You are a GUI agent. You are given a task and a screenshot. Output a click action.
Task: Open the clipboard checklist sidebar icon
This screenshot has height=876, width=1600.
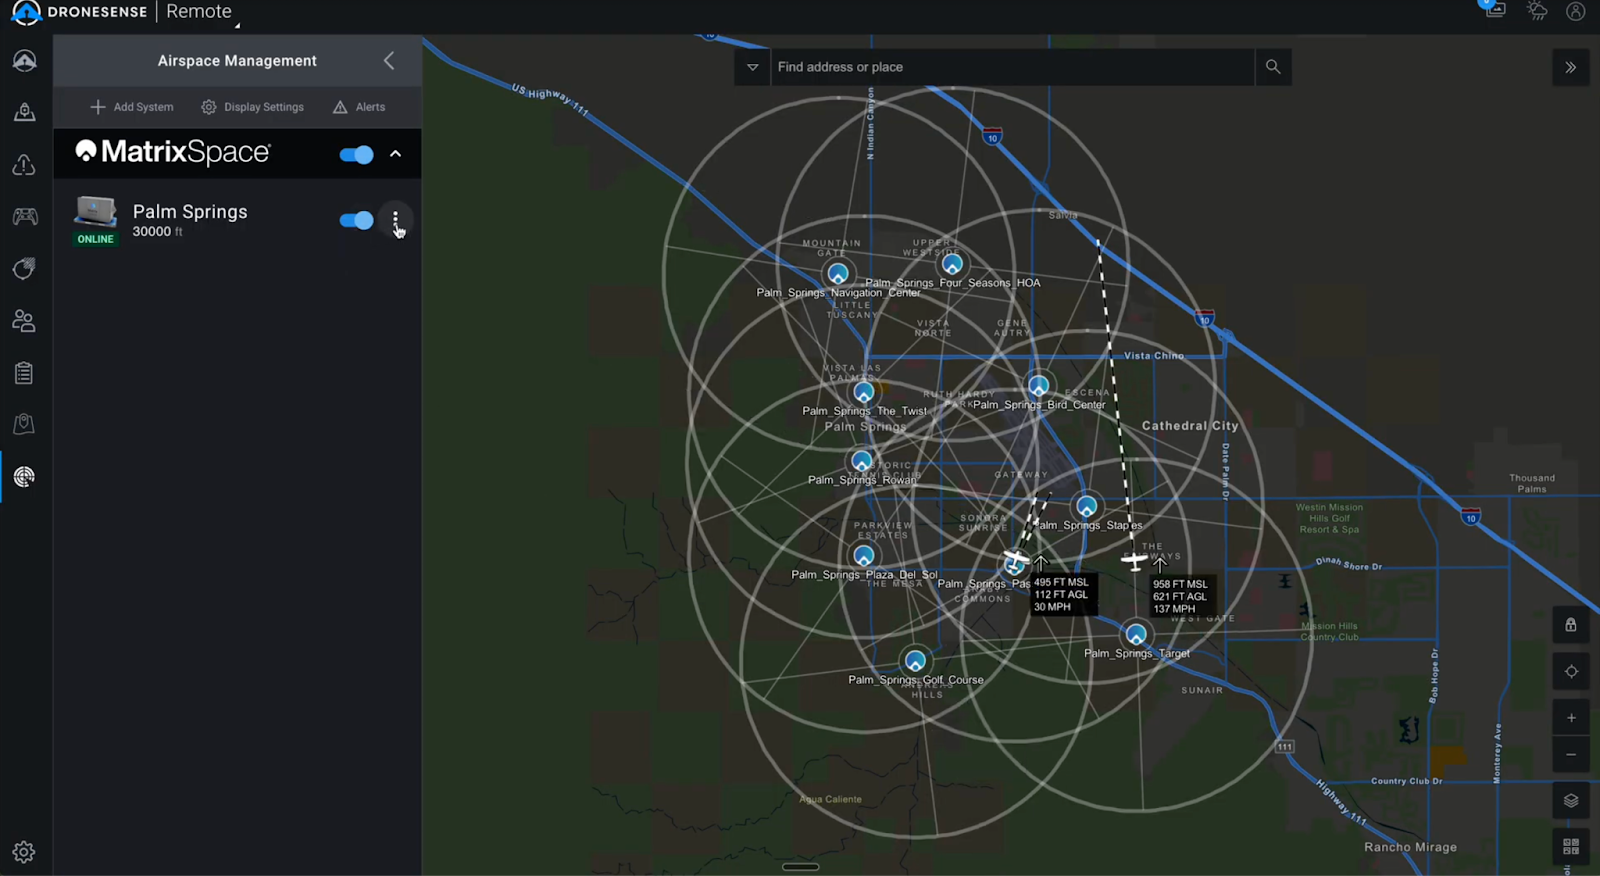25,372
